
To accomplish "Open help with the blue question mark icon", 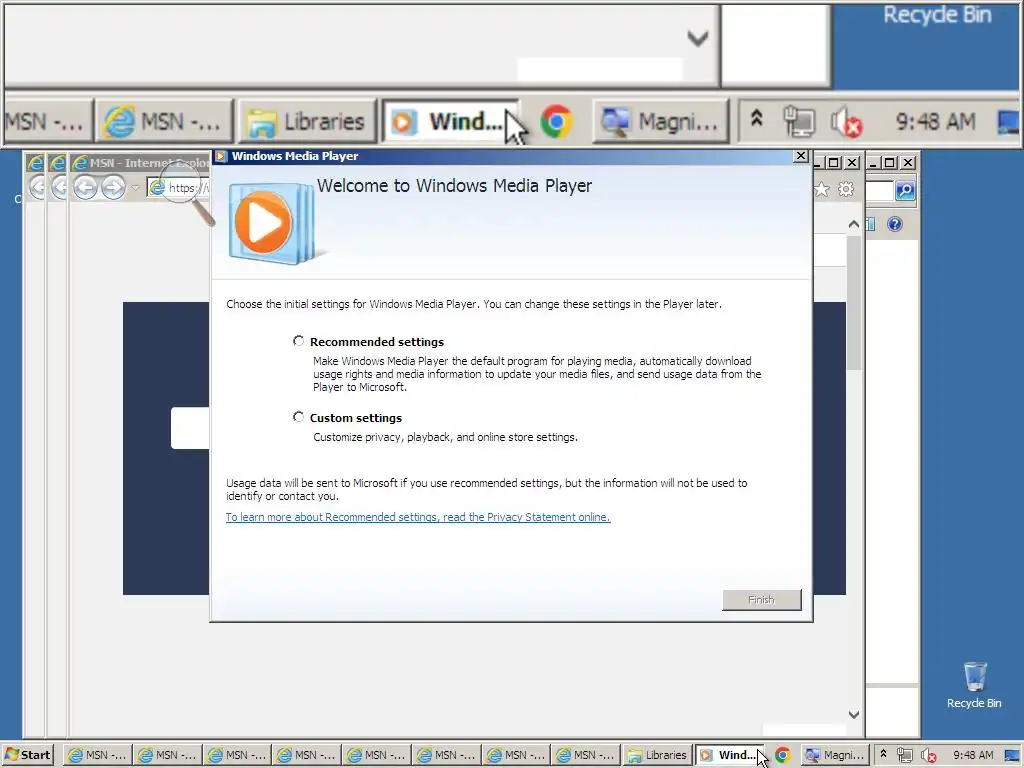I will point(895,224).
